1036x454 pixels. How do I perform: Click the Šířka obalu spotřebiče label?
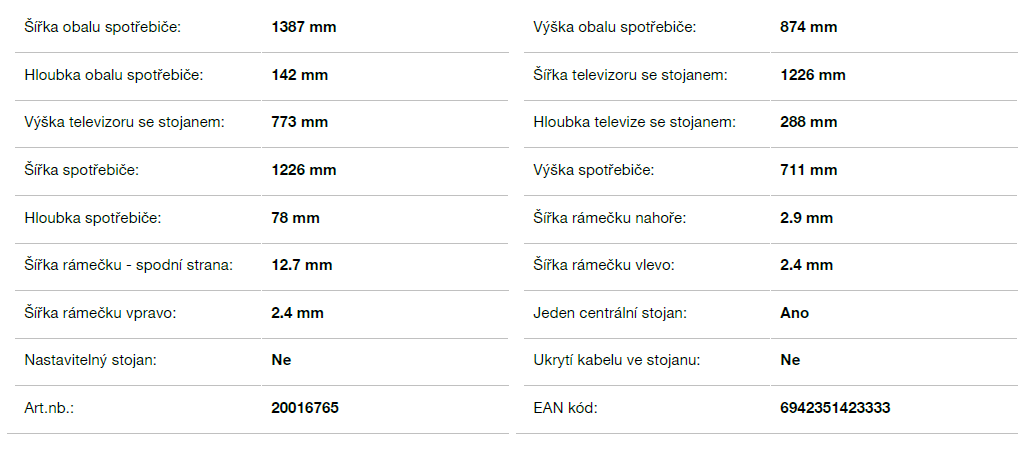pos(102,27)
